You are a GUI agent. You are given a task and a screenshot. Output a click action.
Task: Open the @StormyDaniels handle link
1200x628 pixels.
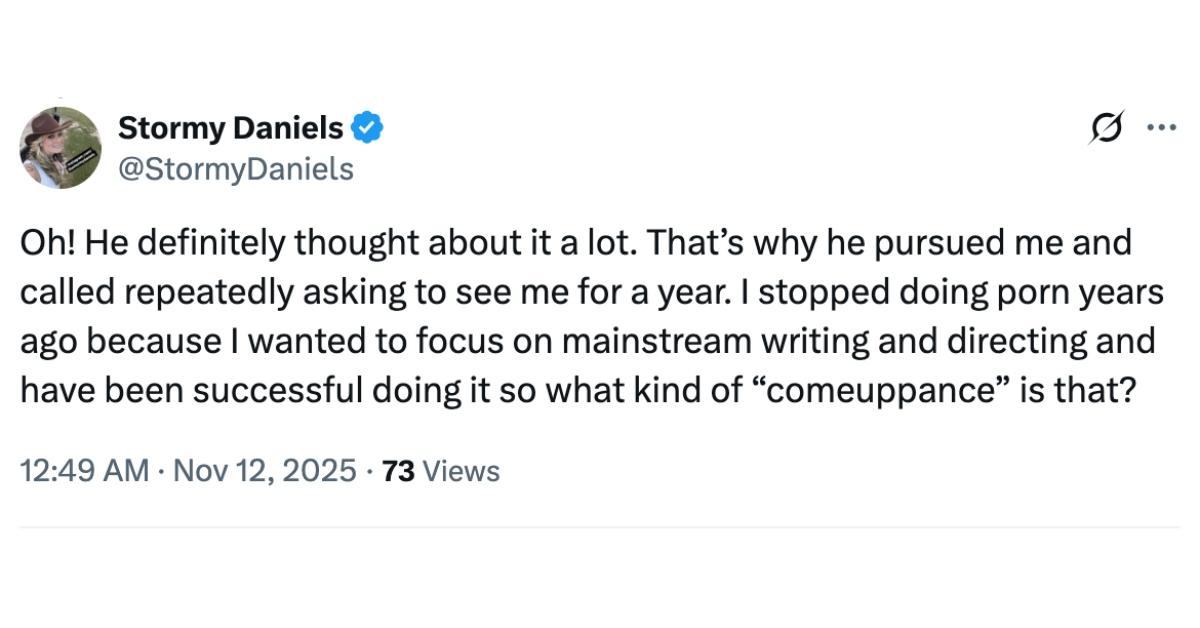pyautogui.click(x=236, y=168)
